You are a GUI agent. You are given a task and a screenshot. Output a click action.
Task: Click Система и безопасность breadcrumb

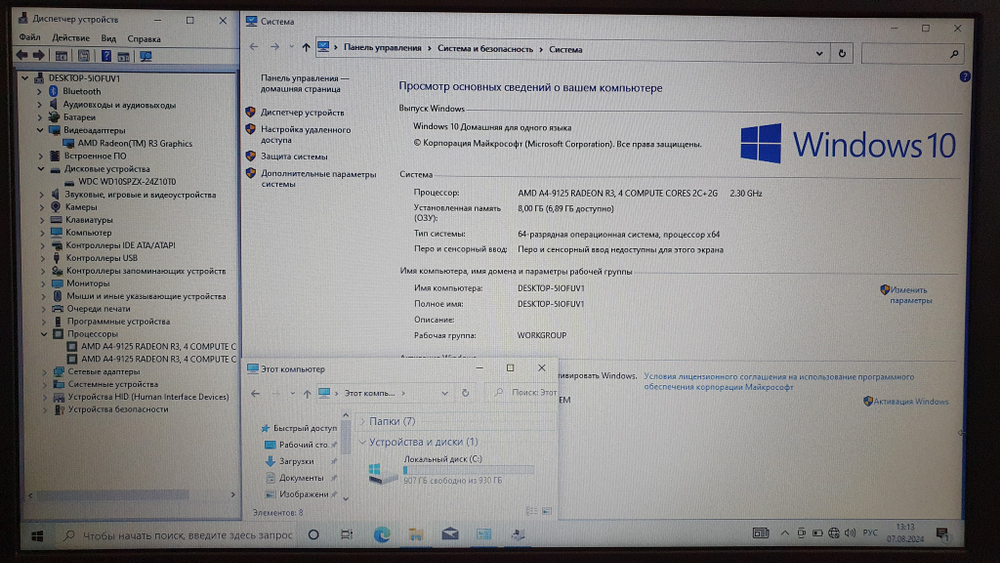point(485,49)
